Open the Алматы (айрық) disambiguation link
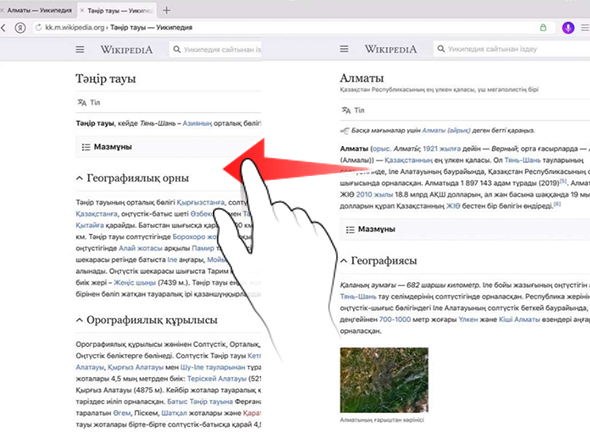This screenshot has height=432, width=590. (x=446, y=131)
